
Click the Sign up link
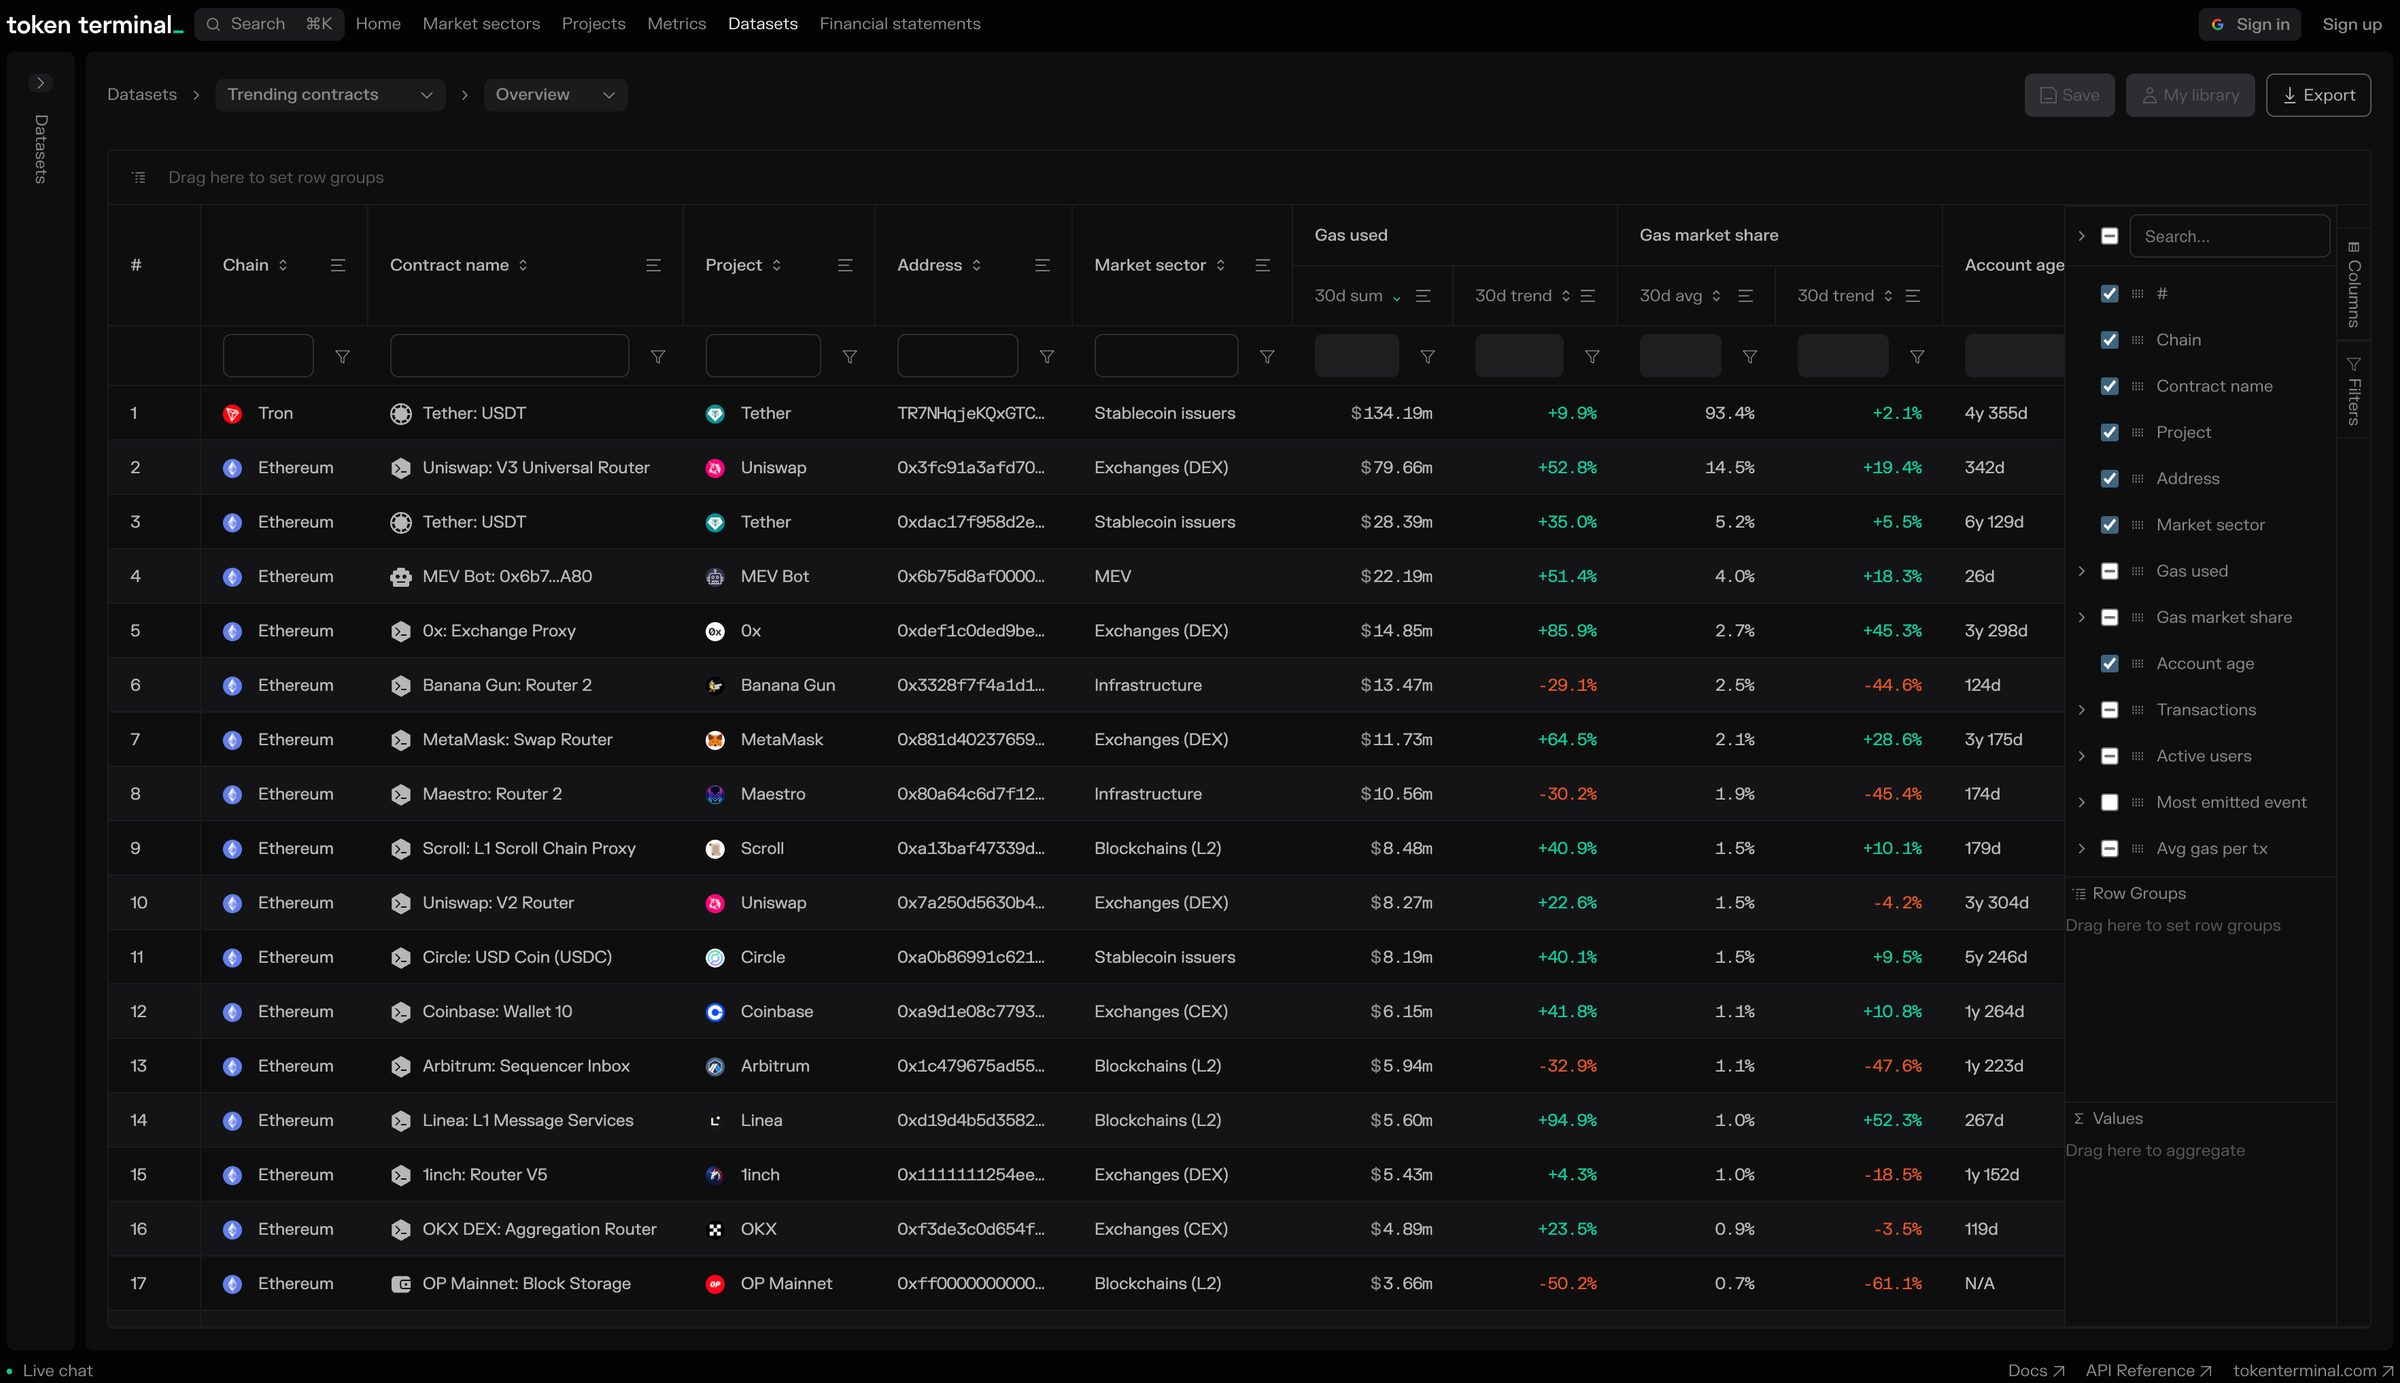tap(2351, 24)
